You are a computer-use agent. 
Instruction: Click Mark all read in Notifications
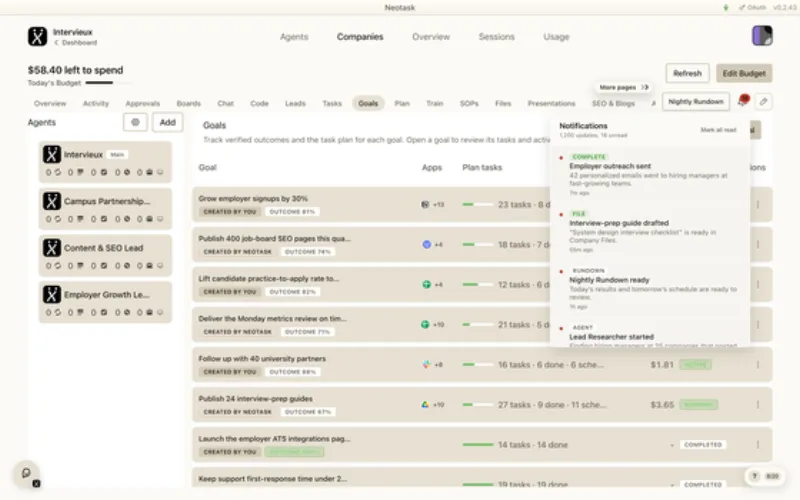(718, 130)
